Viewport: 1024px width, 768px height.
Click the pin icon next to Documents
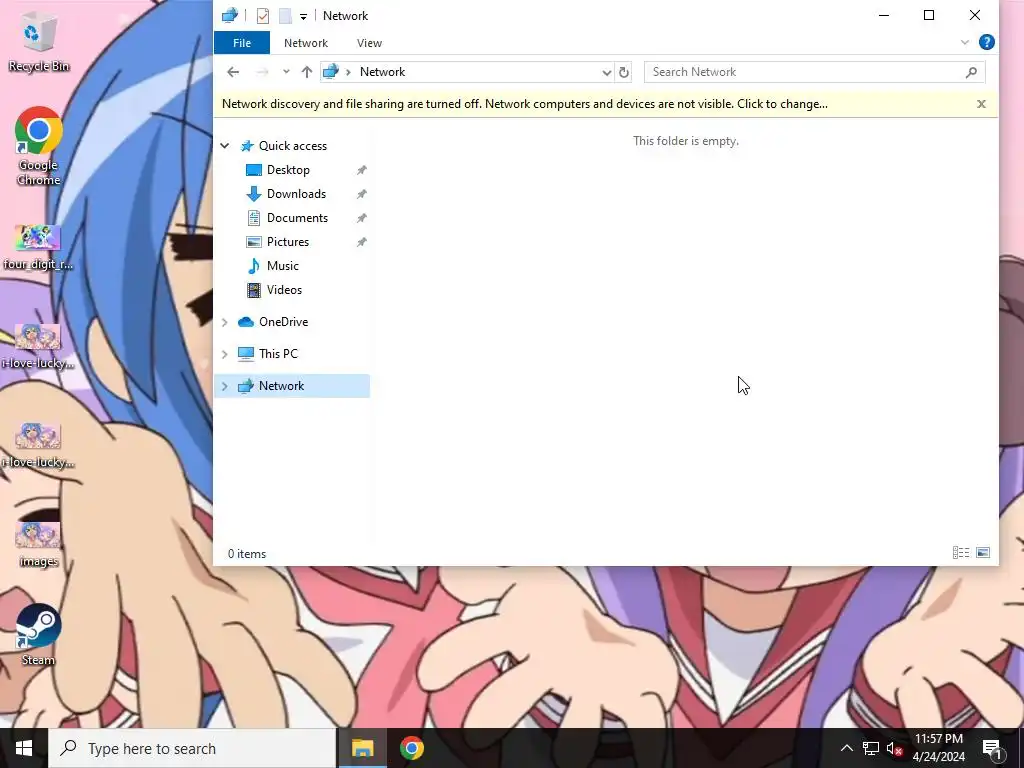coord(361,218)
